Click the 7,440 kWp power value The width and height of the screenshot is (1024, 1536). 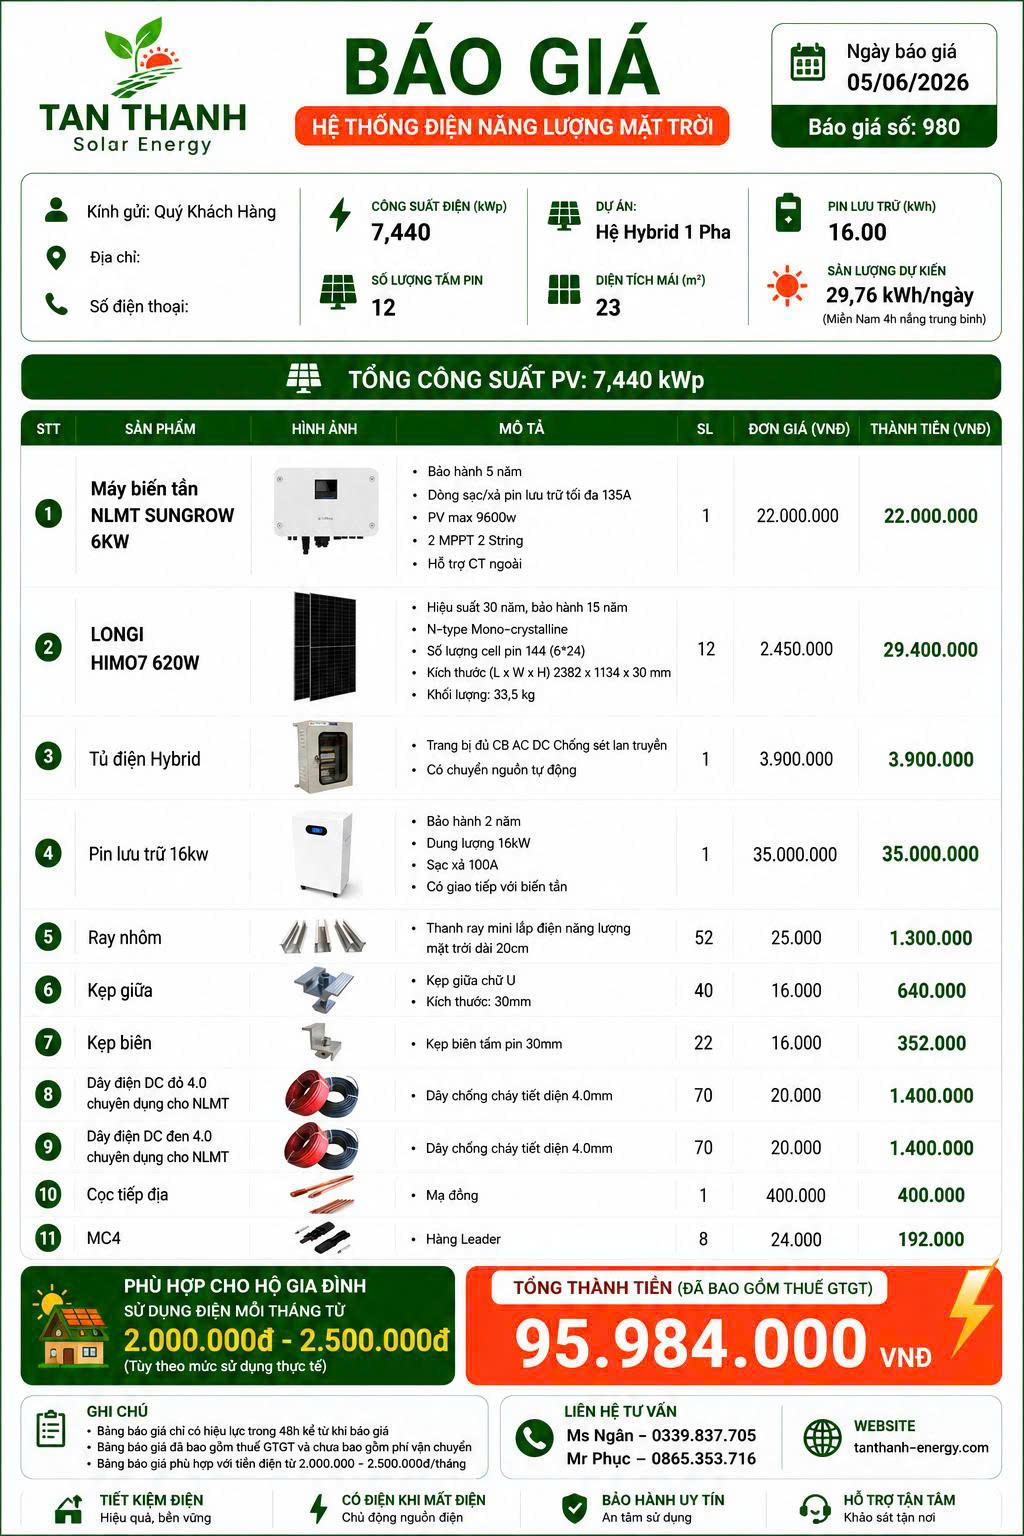(x=401, y=232)
